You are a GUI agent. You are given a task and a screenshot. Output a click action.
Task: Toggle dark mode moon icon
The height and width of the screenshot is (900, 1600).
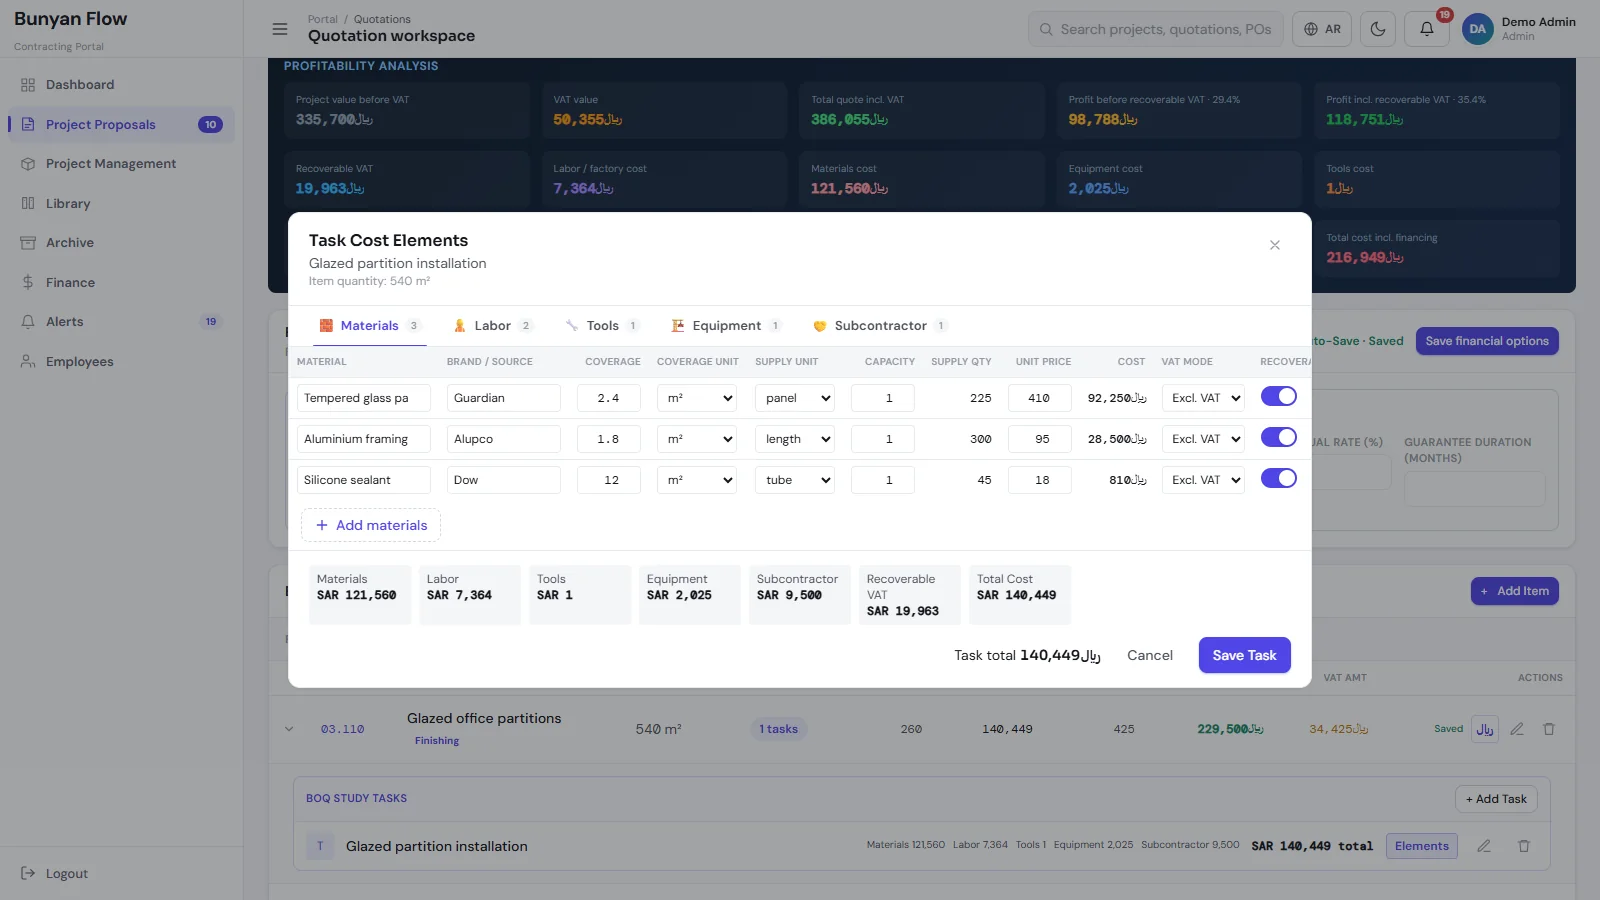pyautogui.click(x=1378, y=29)
